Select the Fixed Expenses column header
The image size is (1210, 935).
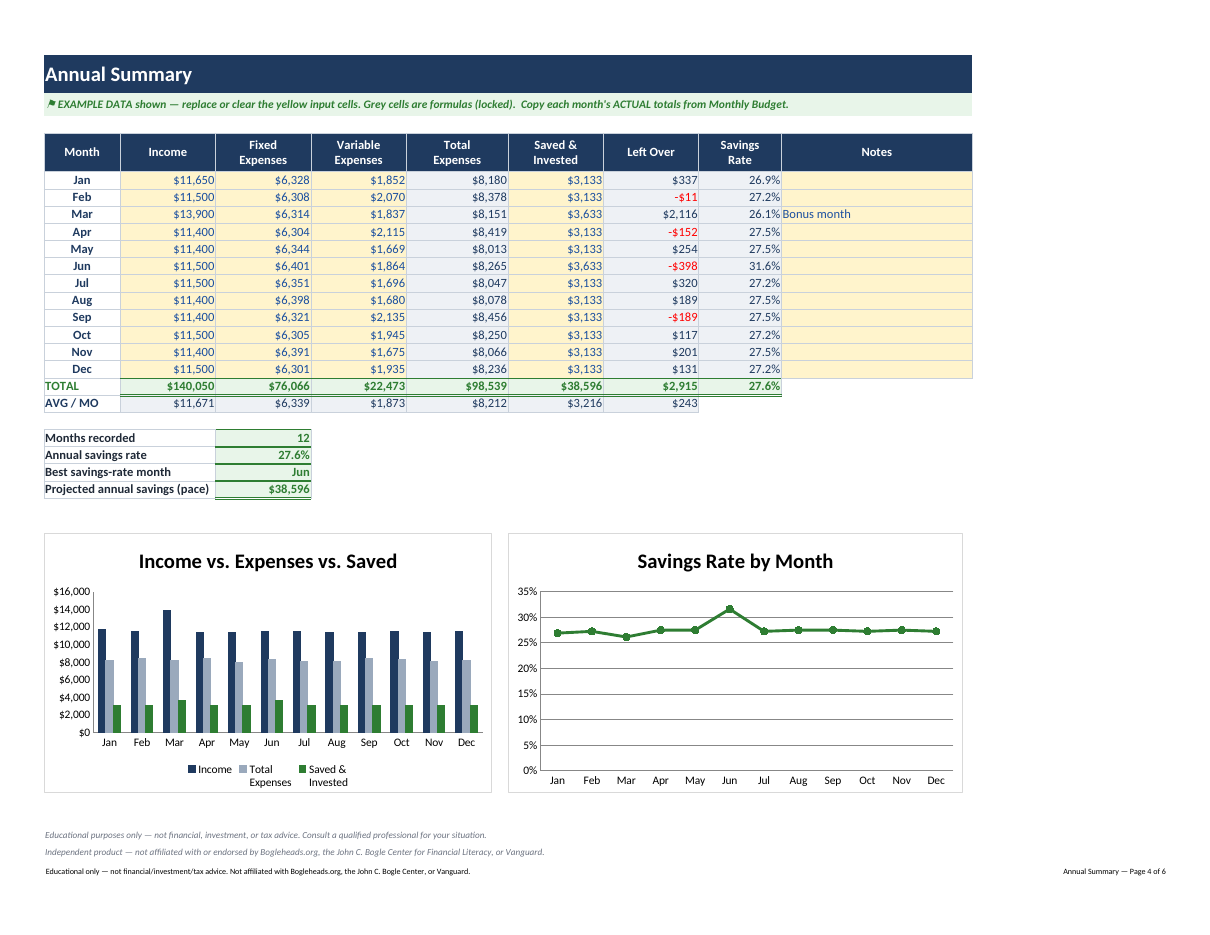(263, 152)
